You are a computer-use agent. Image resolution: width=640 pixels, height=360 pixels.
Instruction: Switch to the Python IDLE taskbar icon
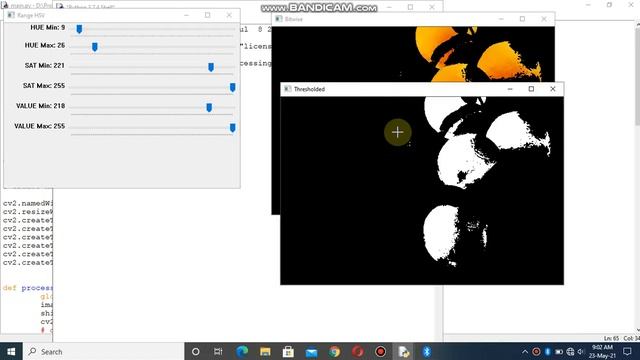[404, 351]
